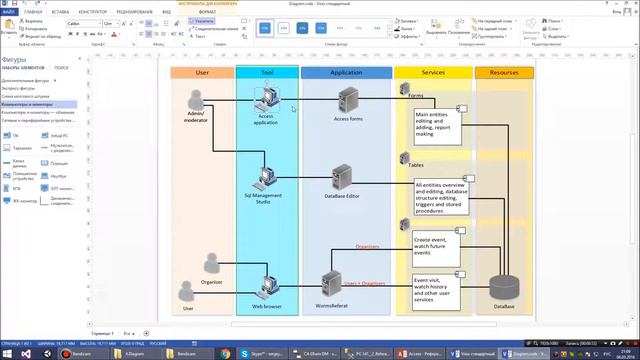Switch to the Format (Формат) tab
The image size is (640, 360).
click(x=207, y=12)
